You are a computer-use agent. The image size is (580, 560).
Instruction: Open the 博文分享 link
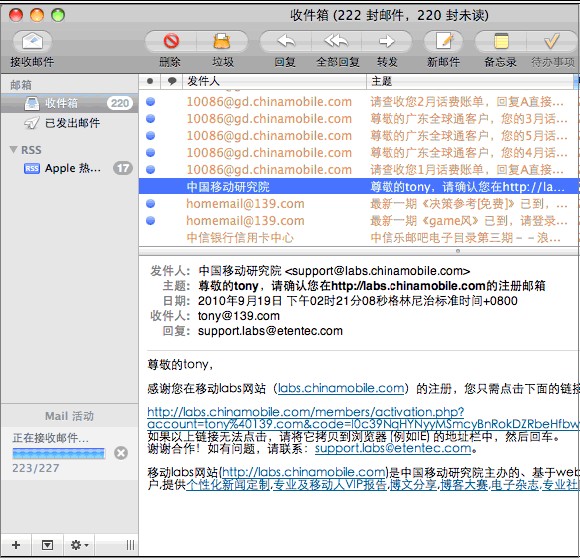(413, 484)
